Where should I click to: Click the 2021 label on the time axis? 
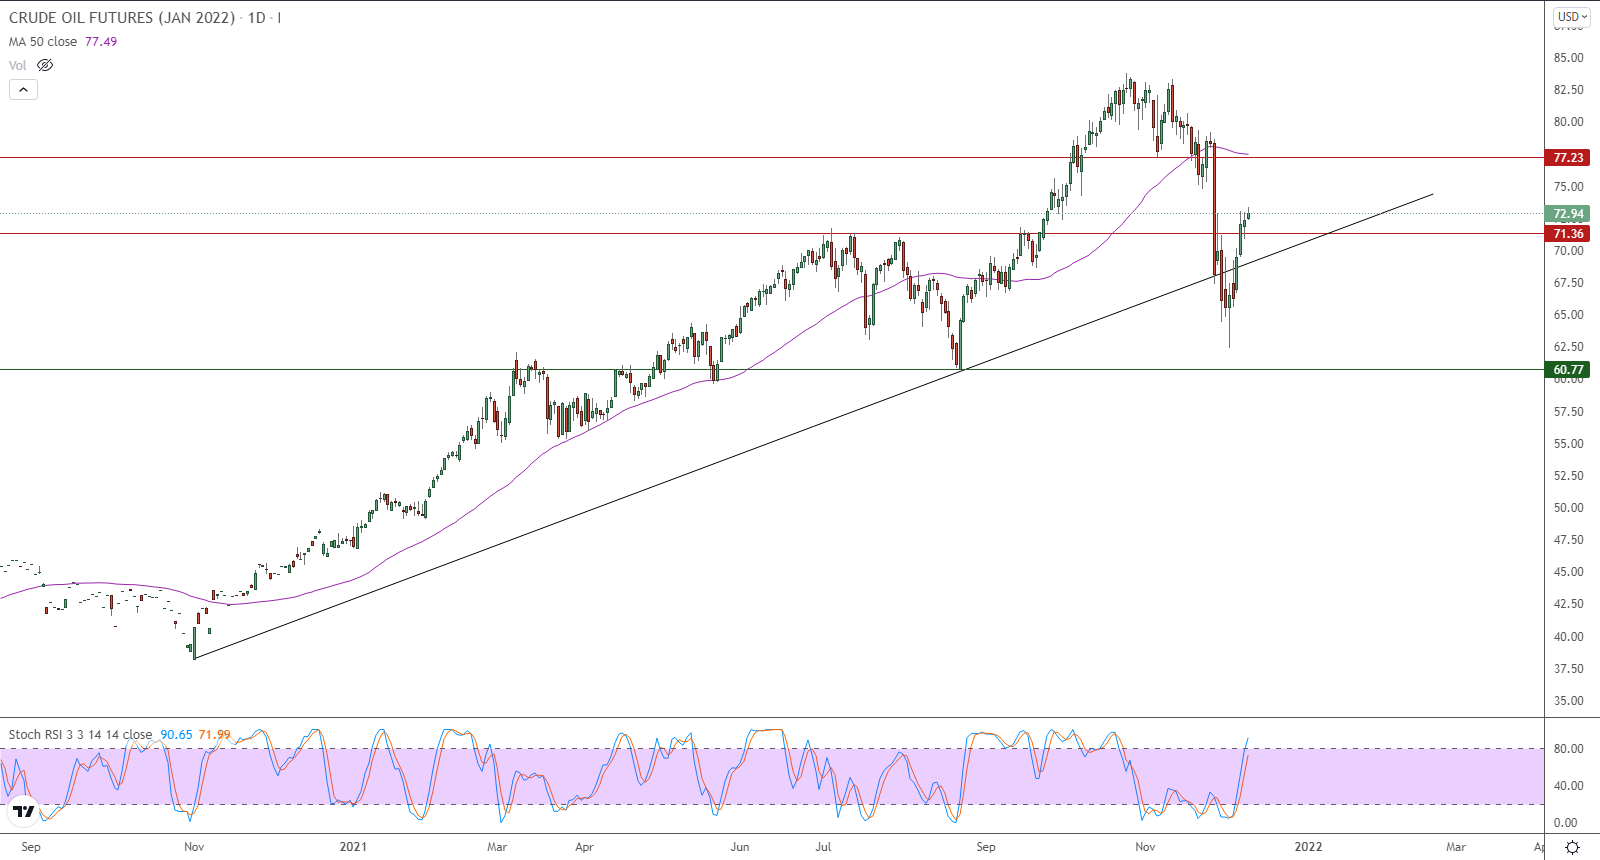pos(353,847)
